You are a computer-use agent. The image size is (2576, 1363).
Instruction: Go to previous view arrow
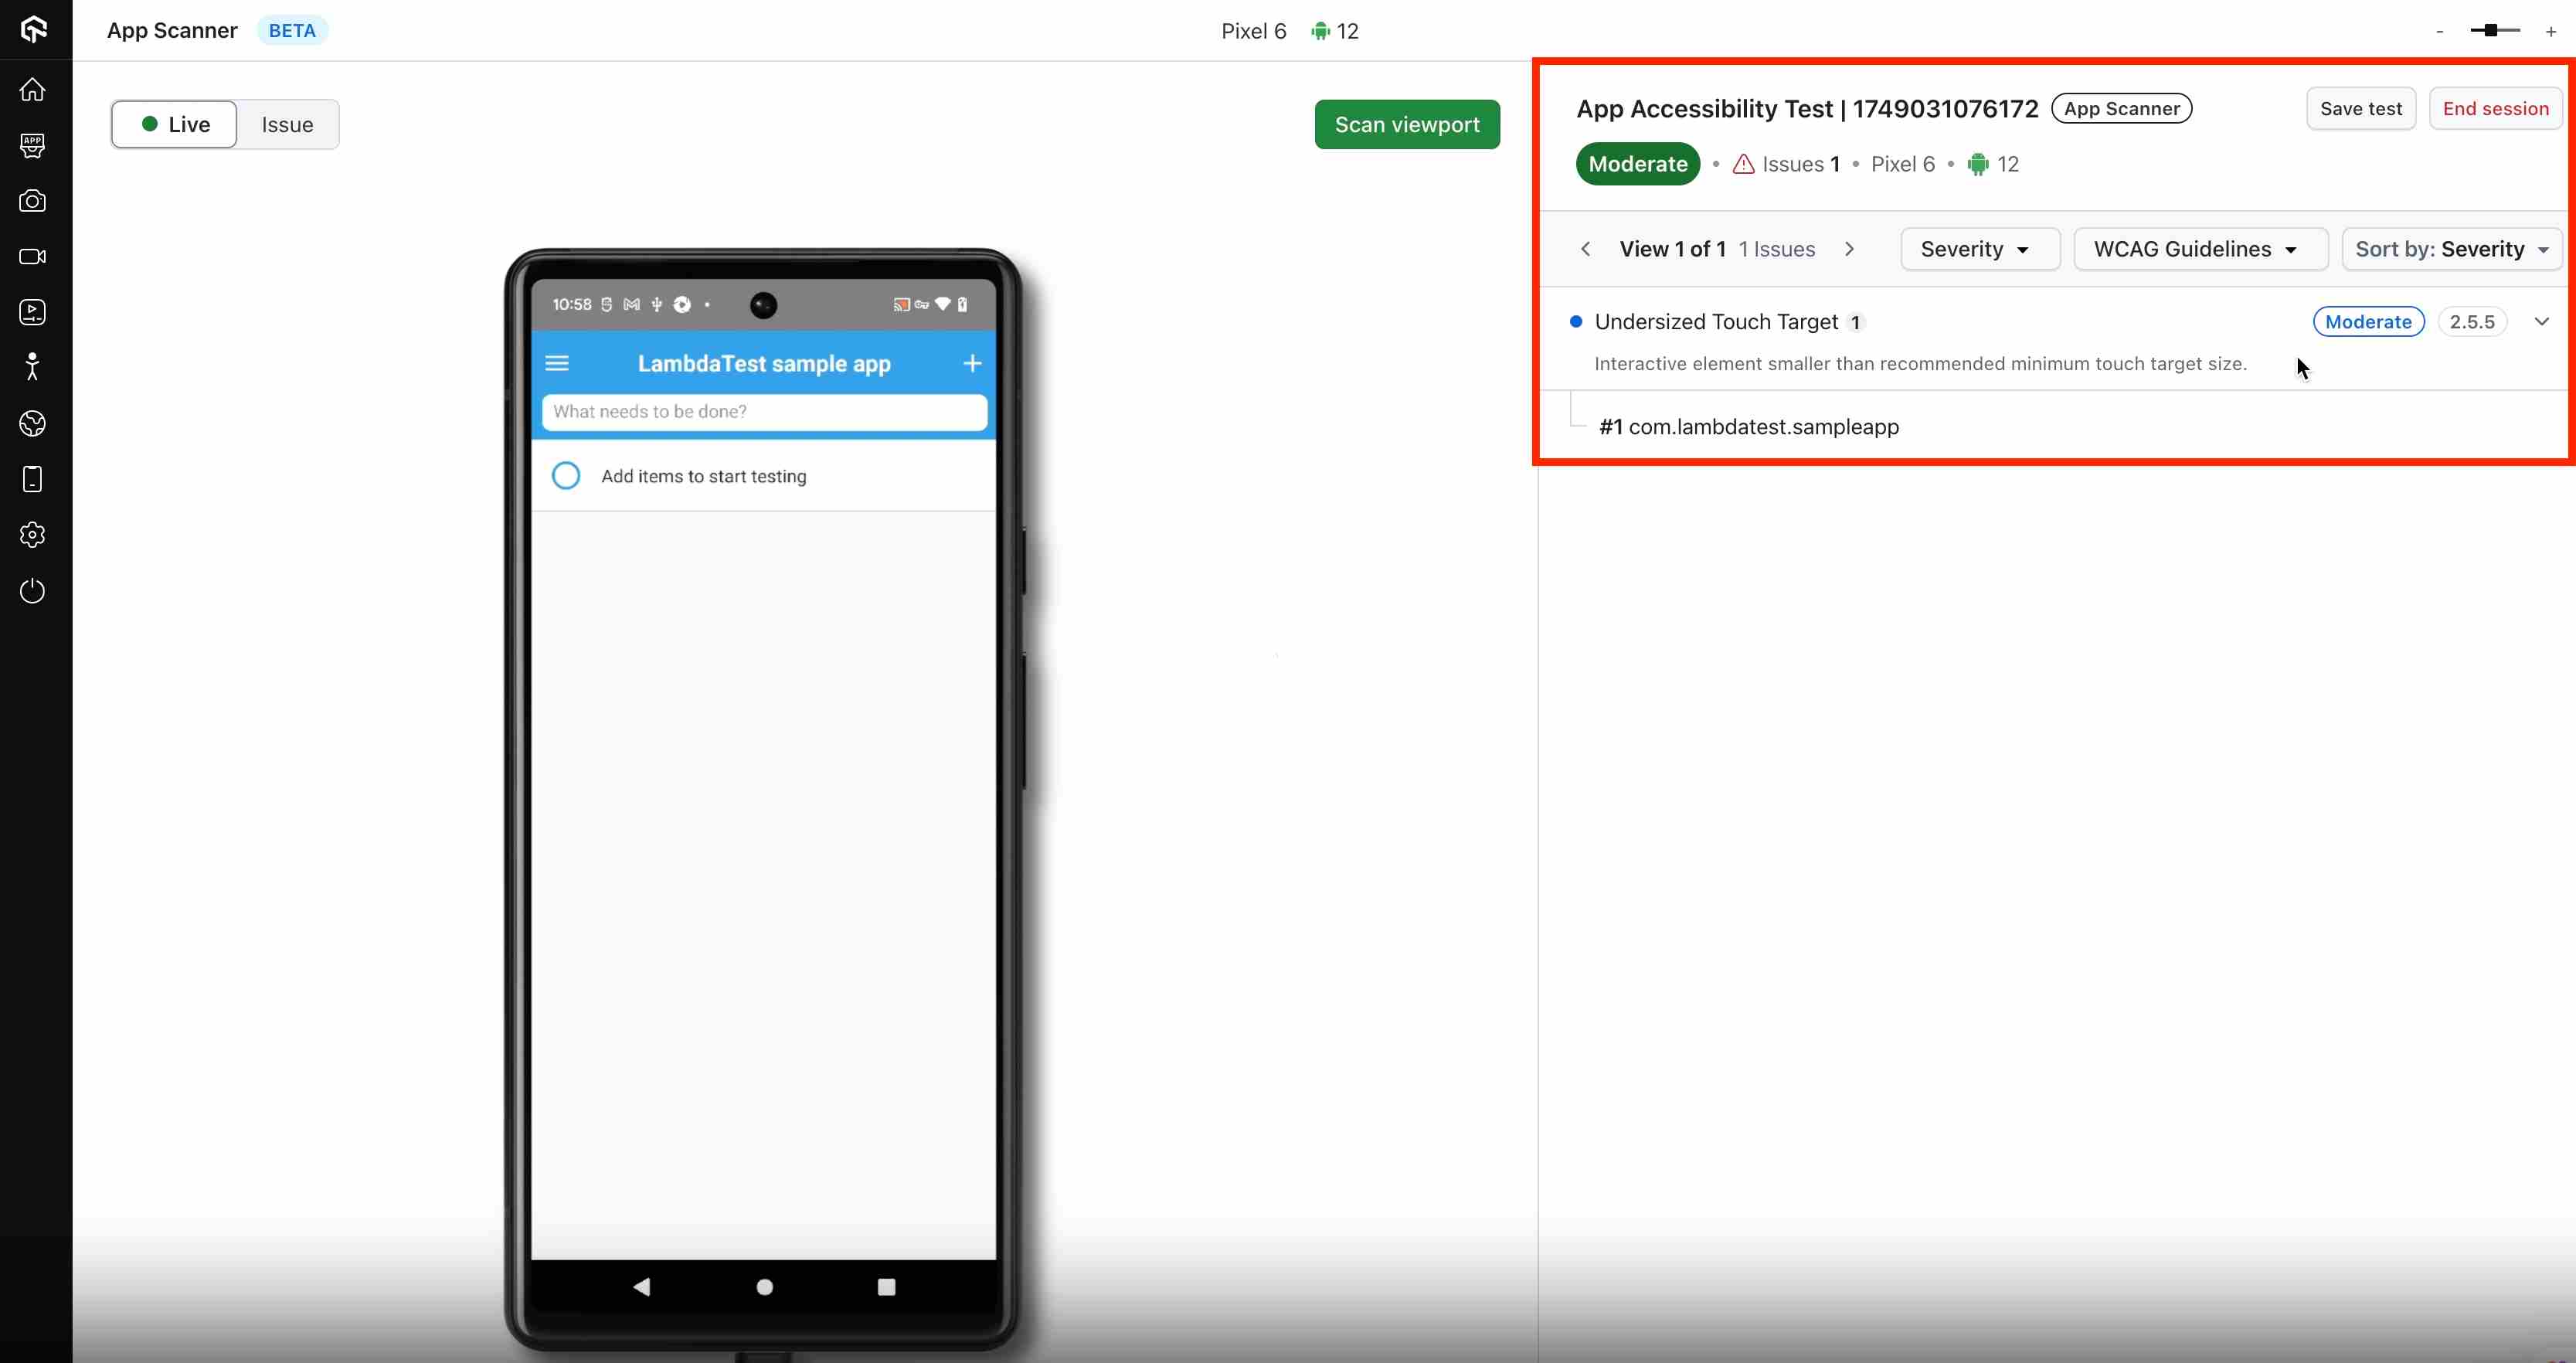pyautogui.click(x=1586, y=249)
